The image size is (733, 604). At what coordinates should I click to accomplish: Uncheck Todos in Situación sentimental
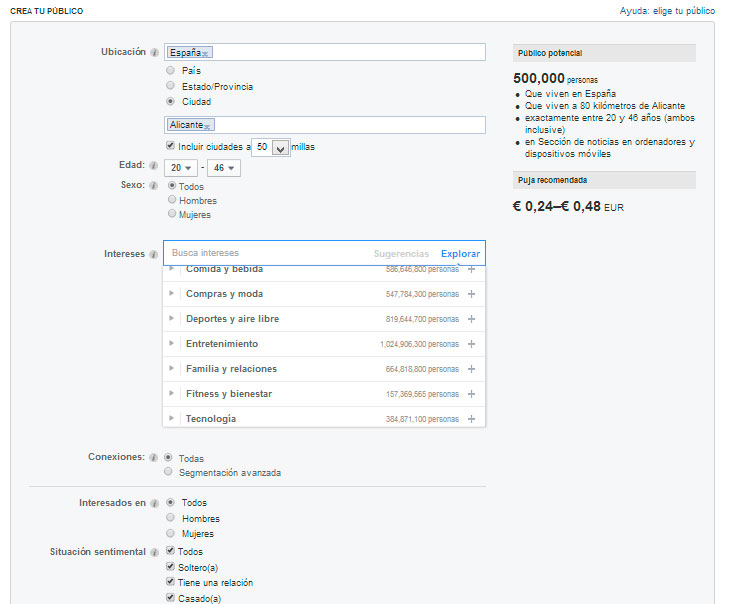pyautogui.click(x=171, y=551)
